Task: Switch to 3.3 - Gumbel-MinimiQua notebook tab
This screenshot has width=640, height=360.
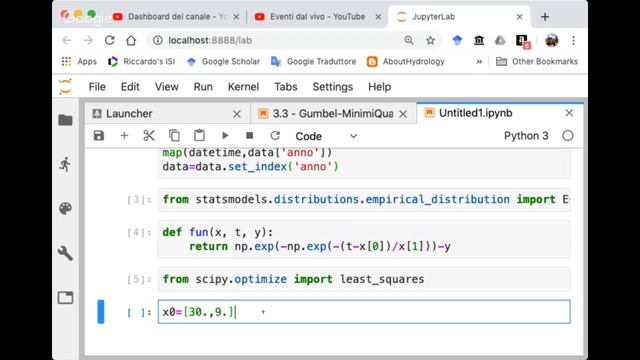Action: pyautogui.click(x=333, y=114)
